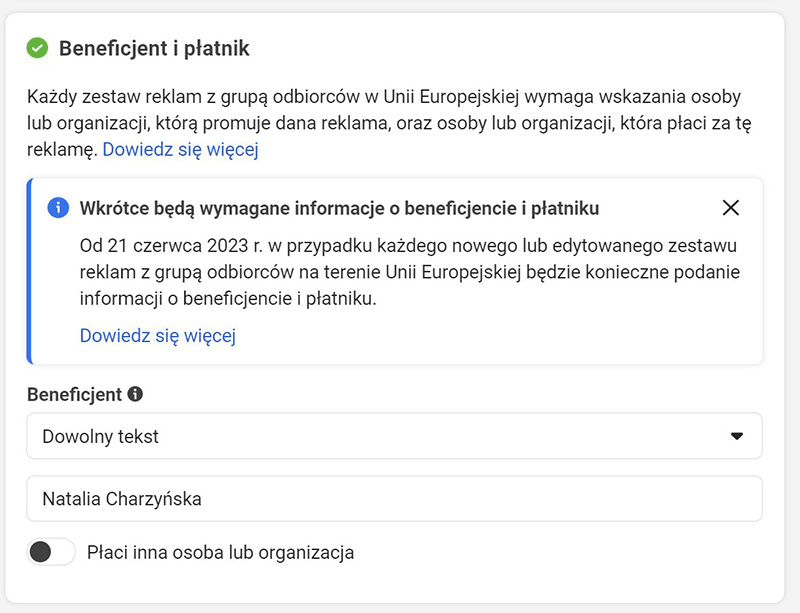Toggle the switch for a different paying organization

coord(51,551)
